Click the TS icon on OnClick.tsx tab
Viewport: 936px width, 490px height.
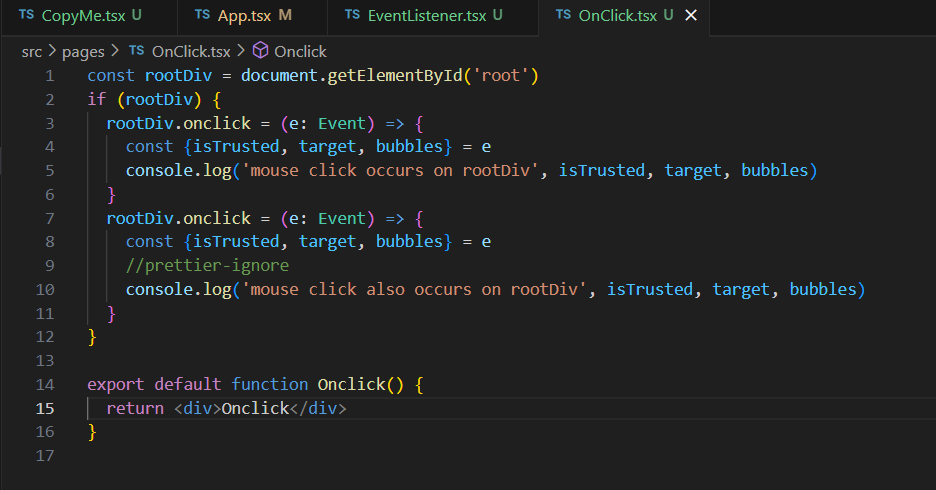coord(563,15)
